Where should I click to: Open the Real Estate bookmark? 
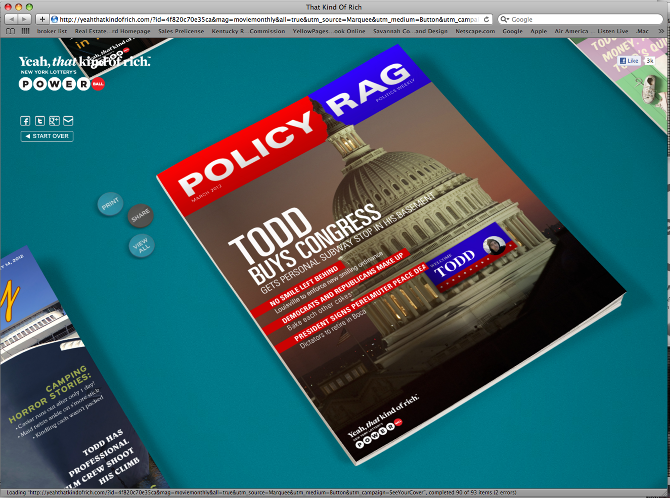(90, 31)
